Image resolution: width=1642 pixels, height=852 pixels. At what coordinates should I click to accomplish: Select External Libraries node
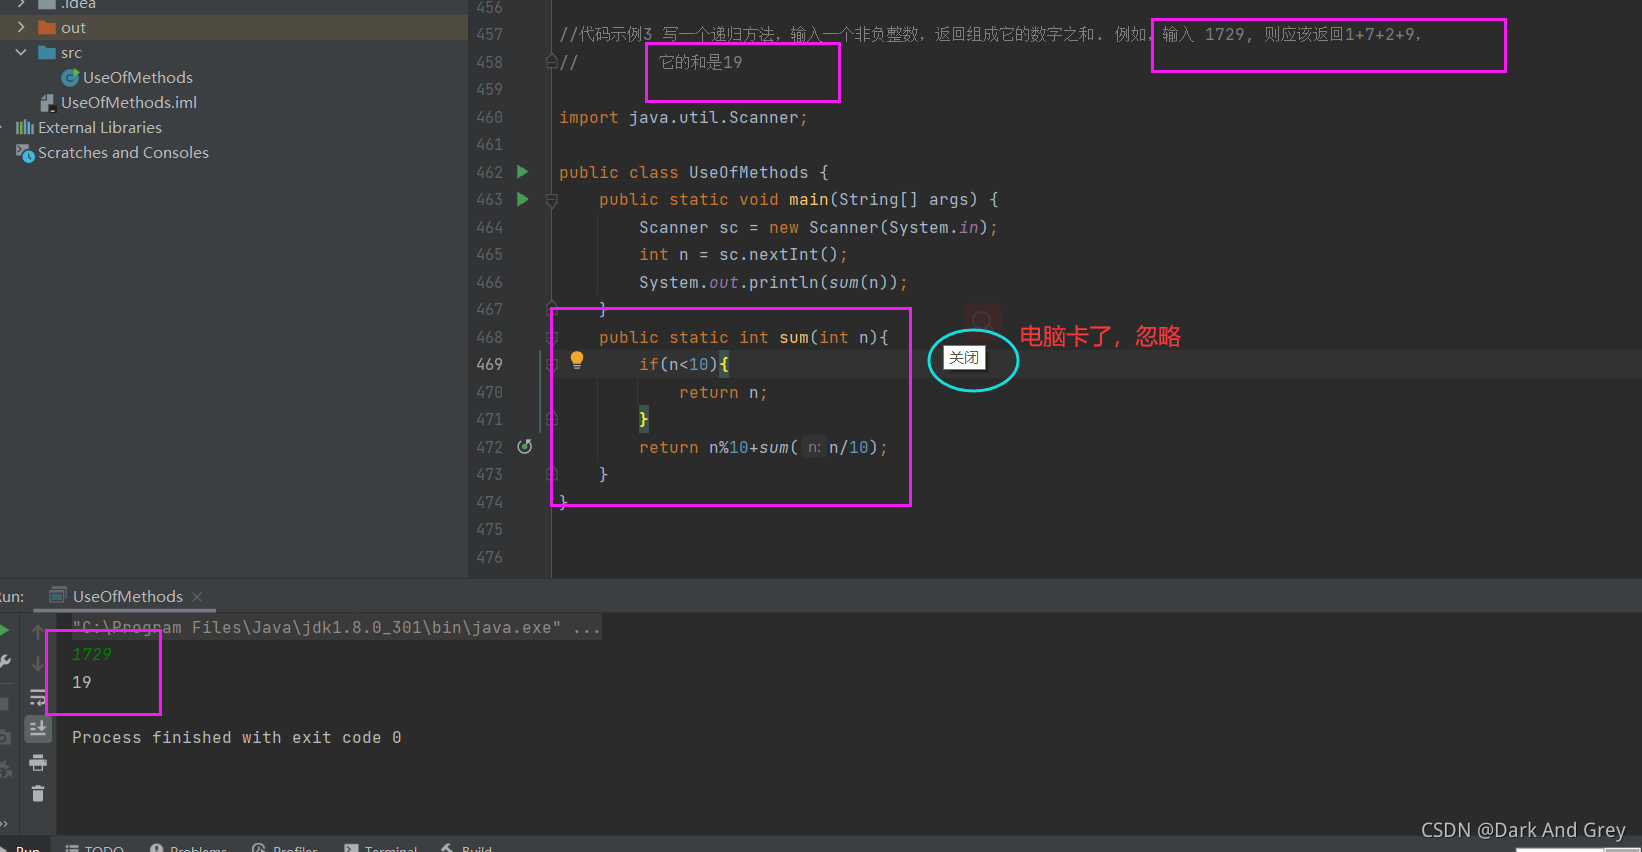[x=100, y=128]
